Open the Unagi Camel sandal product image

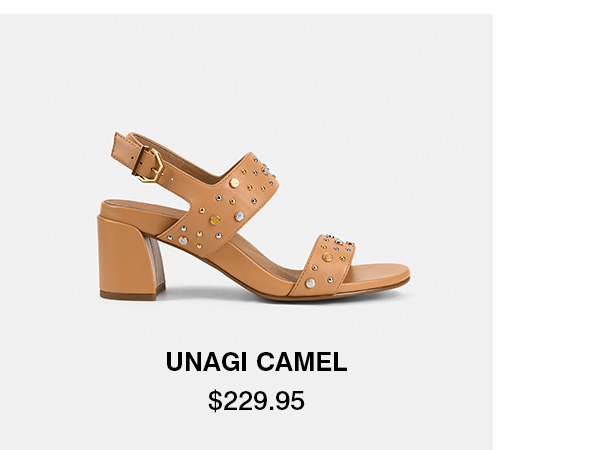click(x=254, y=216)
